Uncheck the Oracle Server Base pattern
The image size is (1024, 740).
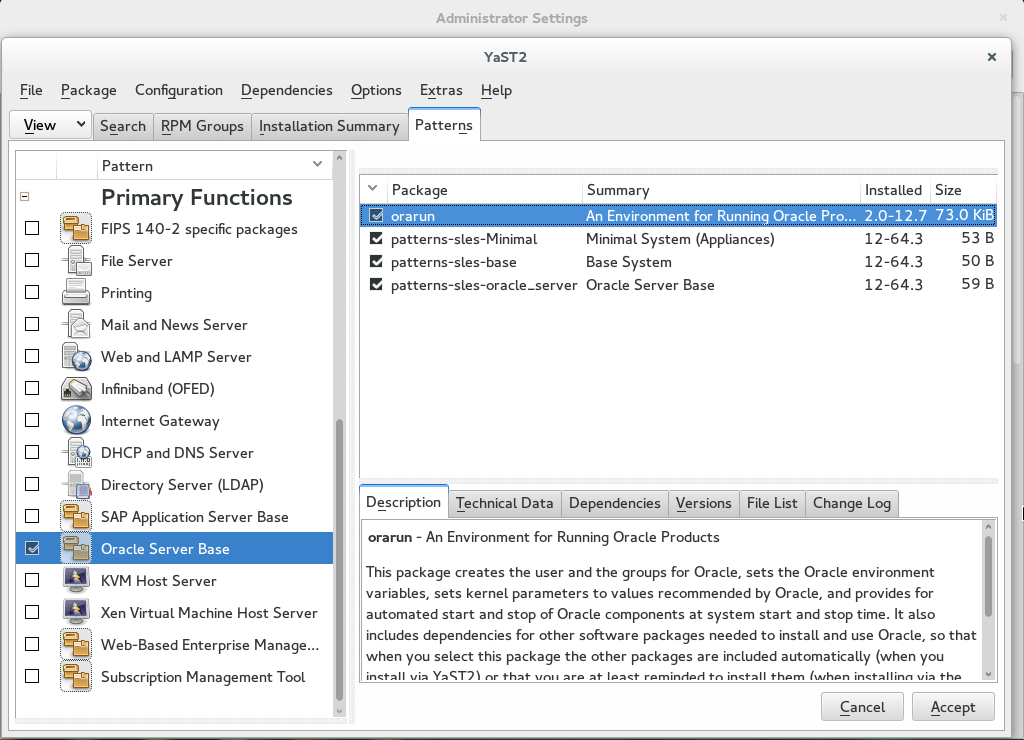[x=31, y=548]
